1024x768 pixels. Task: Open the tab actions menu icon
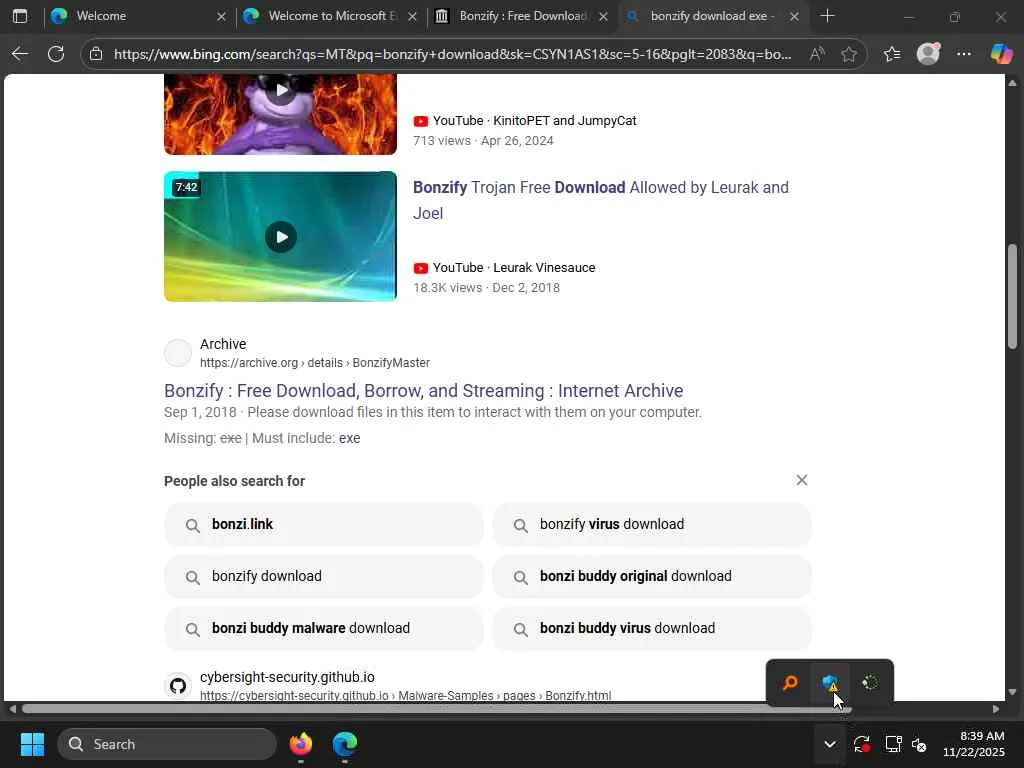point(20,16)
